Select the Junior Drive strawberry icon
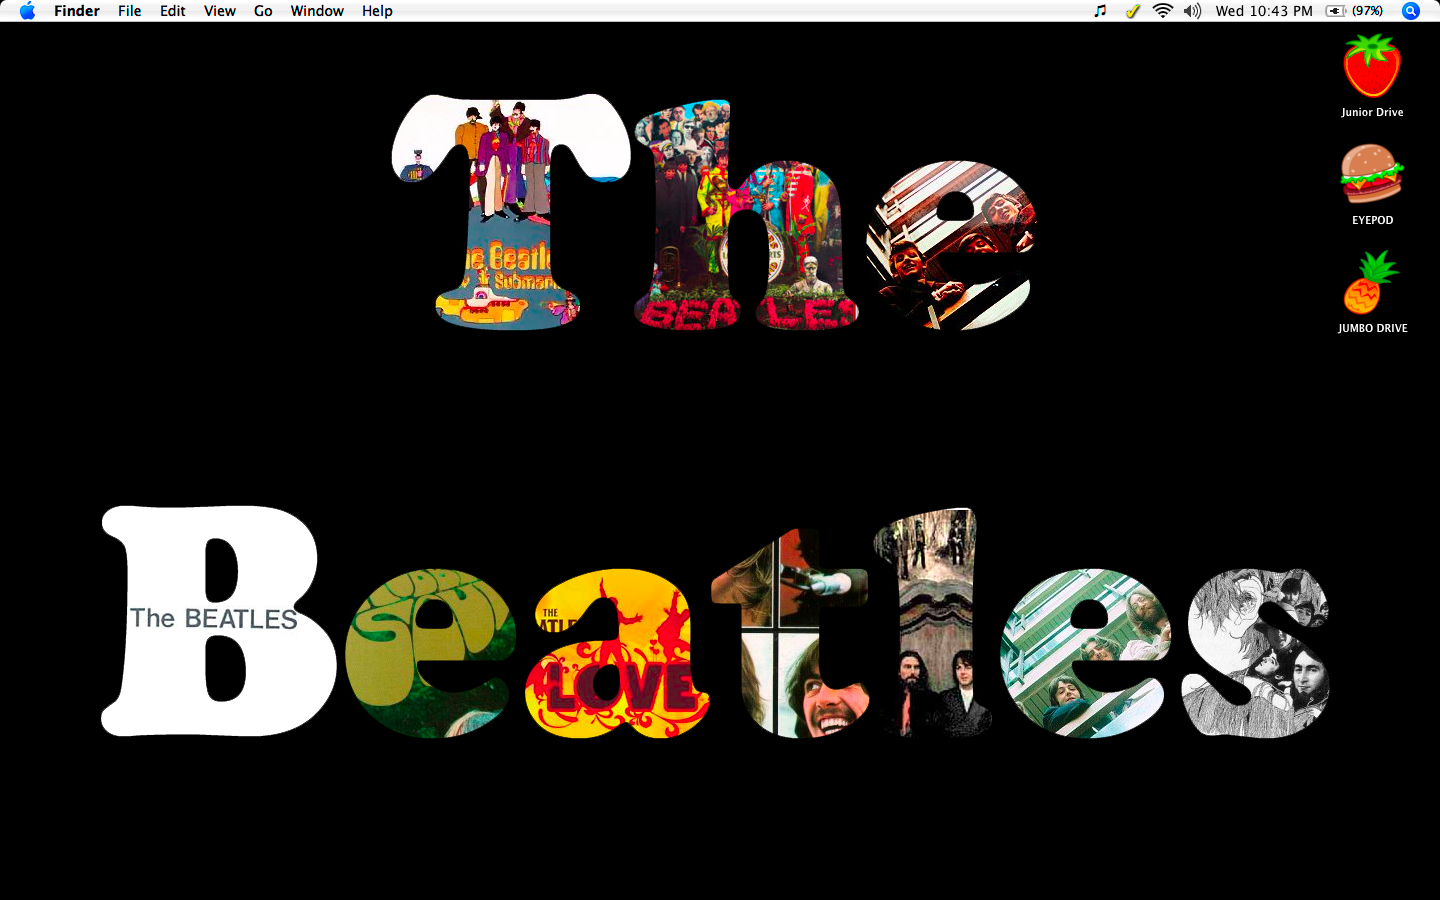Viewport: 1440px width, 900px height. pos(1372,66)
